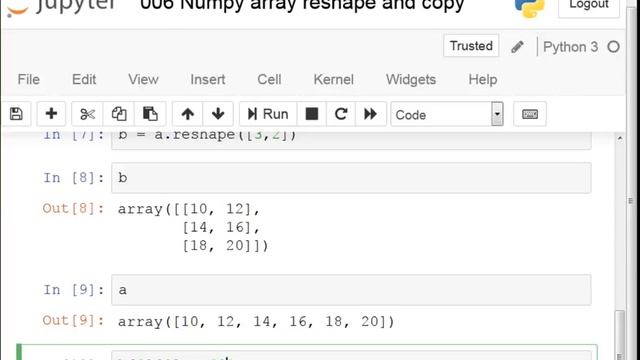
Task: Open the View menu
Action: 143,80
